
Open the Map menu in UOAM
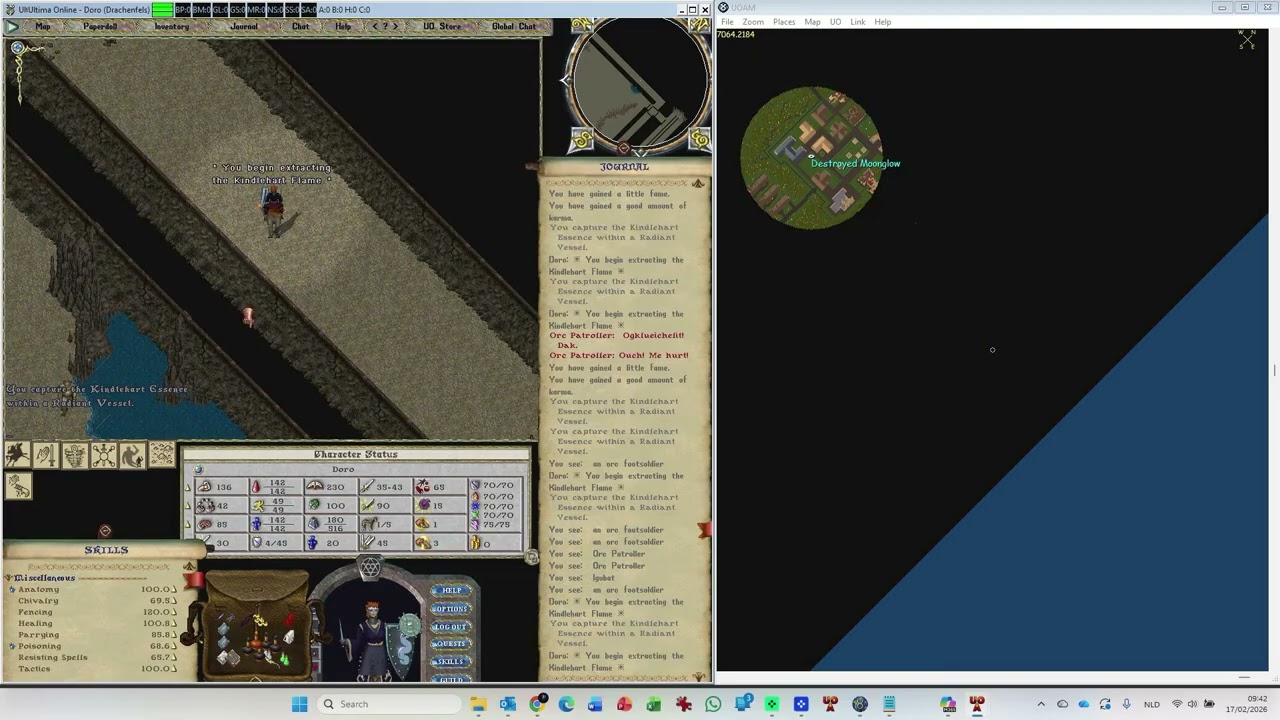click(x=812, y=22)
